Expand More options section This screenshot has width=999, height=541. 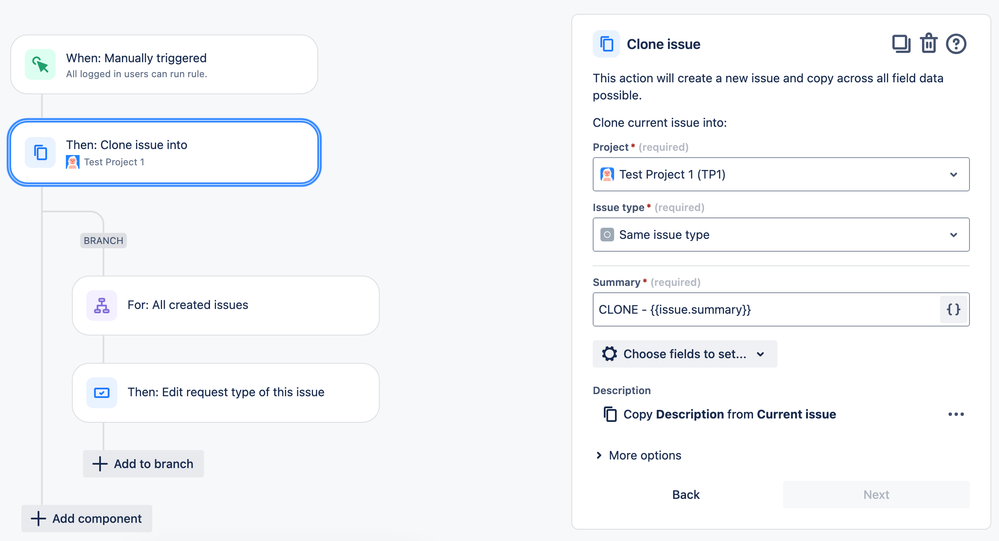[x=638, y=455]
